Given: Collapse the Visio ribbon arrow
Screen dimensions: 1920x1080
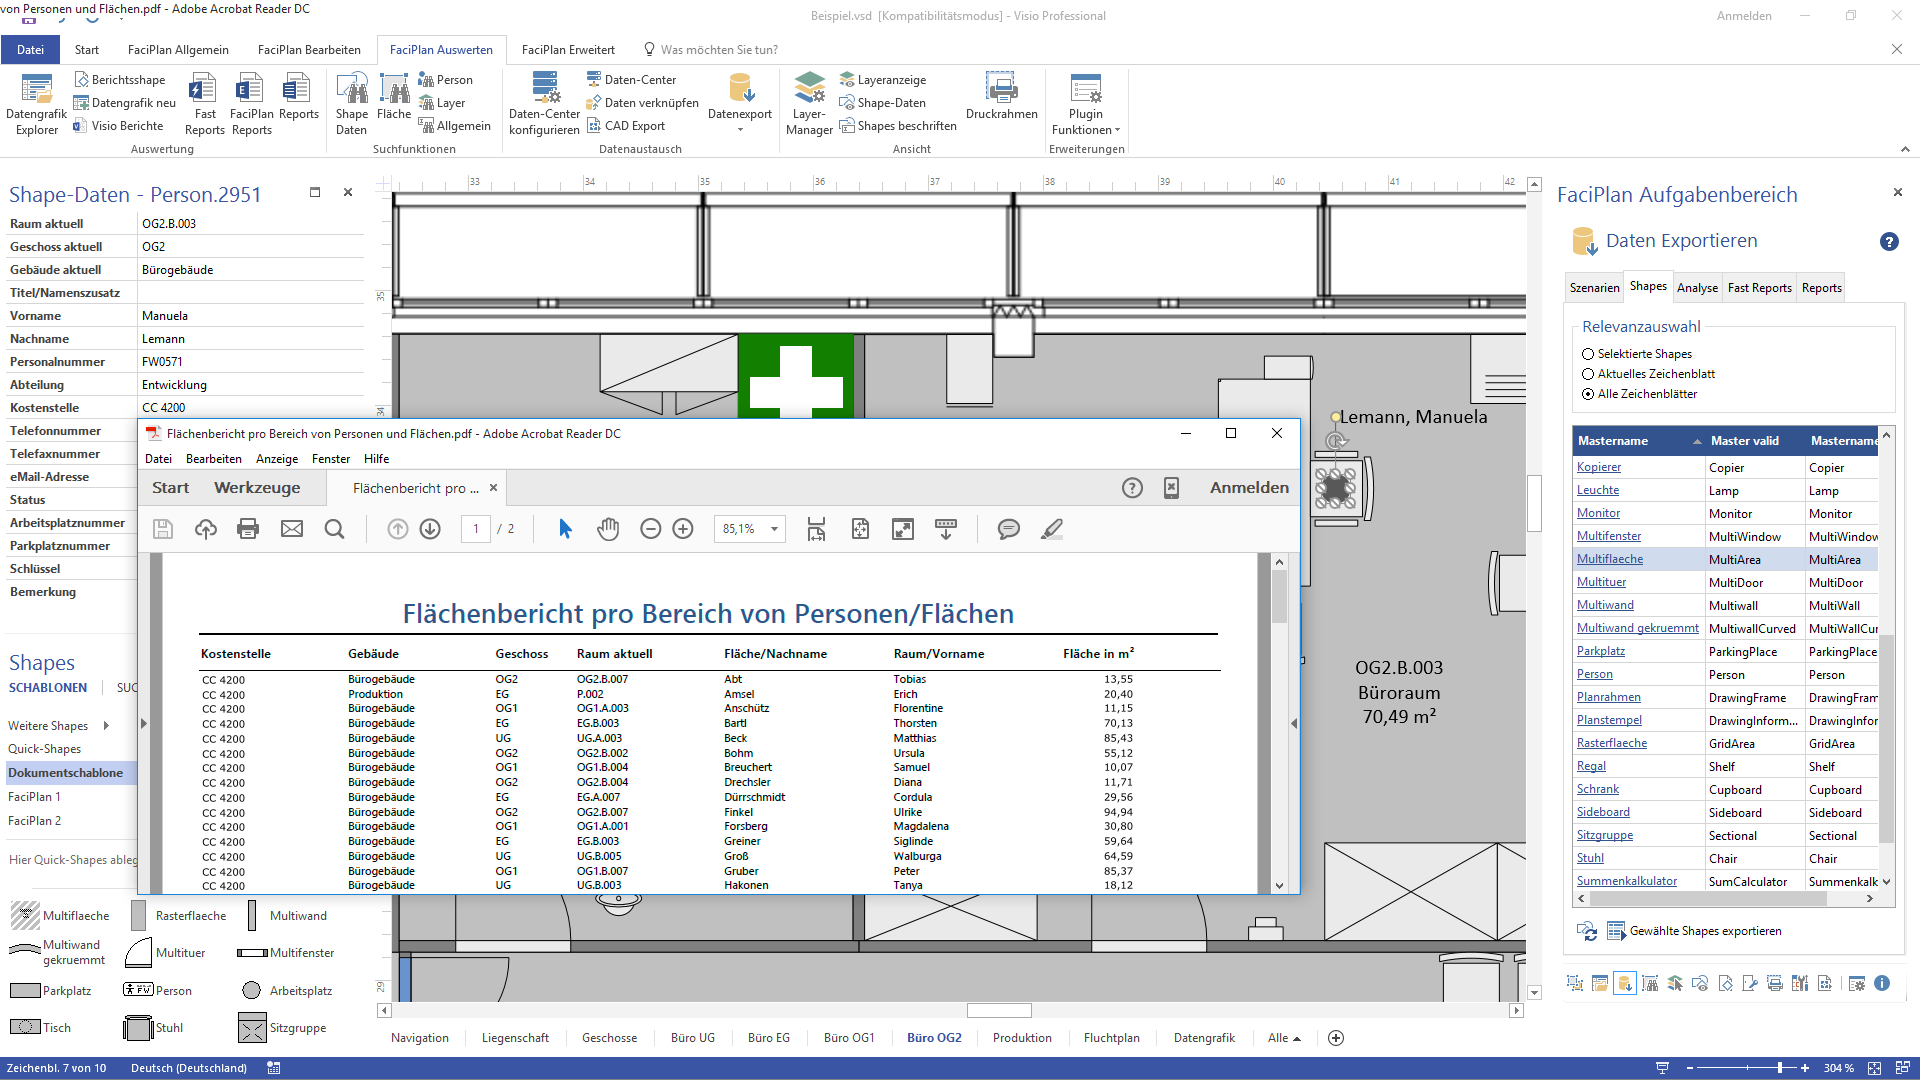Looking at the screenshot, I should (x=1905, y=149).
